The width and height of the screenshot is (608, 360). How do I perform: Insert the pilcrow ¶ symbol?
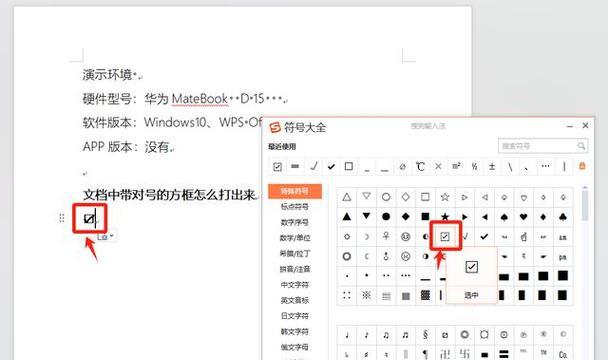[x=425, y=354]
